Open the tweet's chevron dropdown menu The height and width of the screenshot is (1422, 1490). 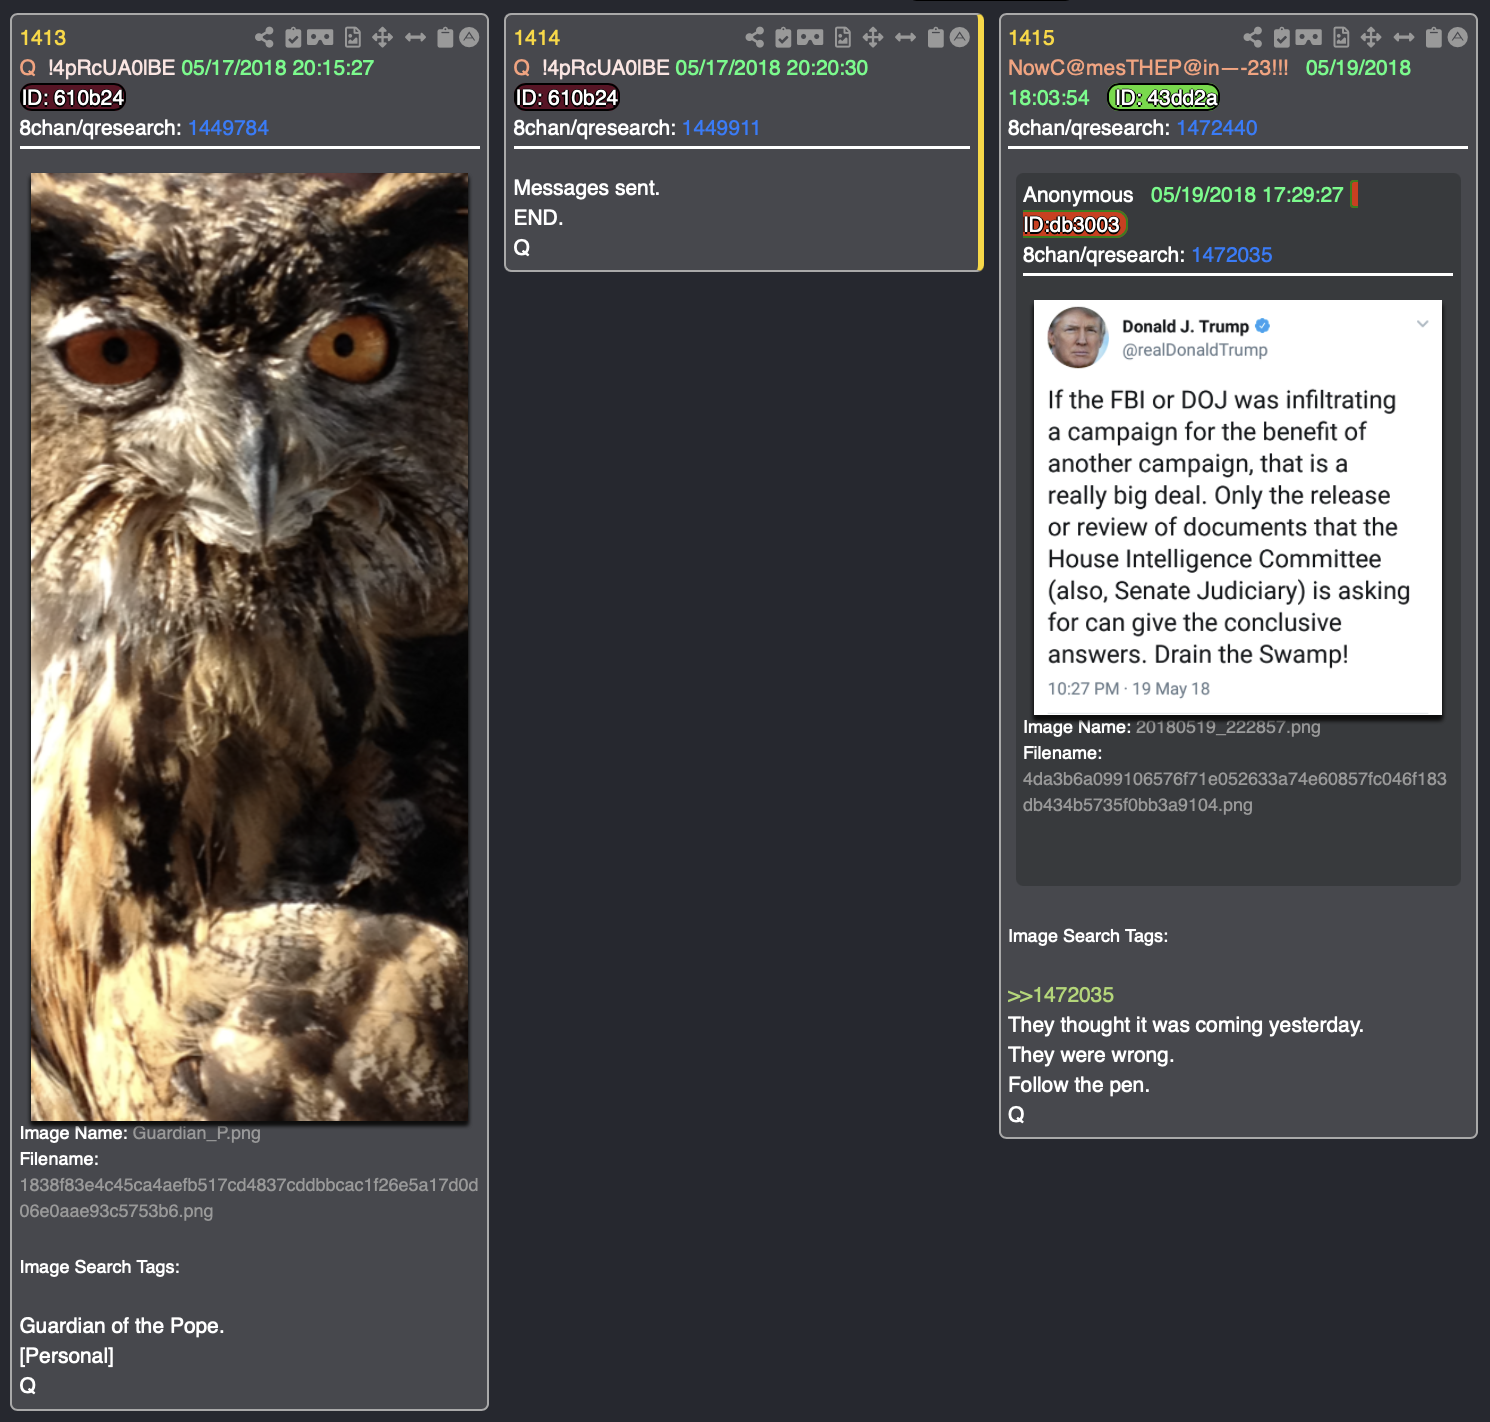coord(1422,324)
